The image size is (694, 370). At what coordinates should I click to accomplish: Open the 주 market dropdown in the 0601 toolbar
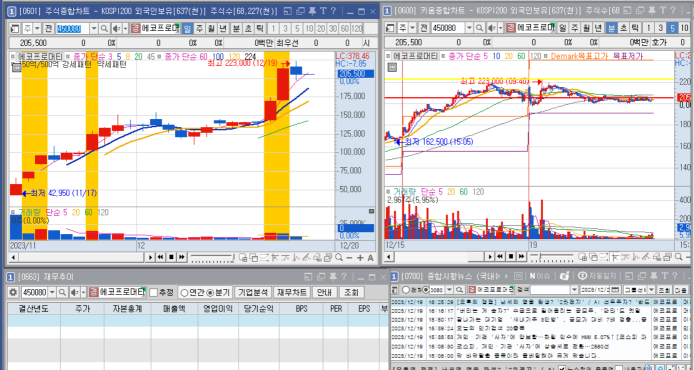tap(38, 29)
